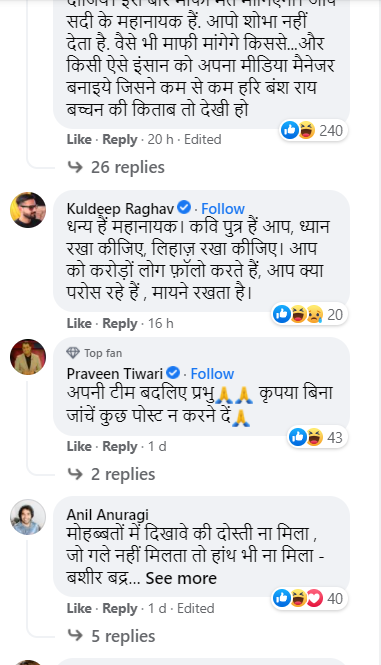Screen dimensions: 381x665
Task: View the 20 reactions on Kuldeep's comment
Action: (310, 315)
